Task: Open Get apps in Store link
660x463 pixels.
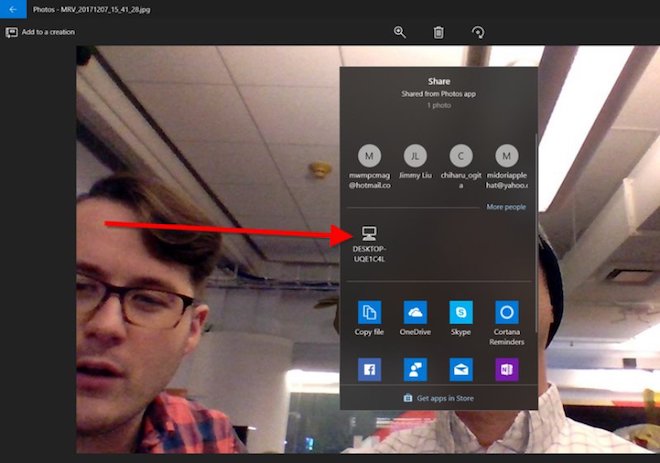Action: pos(438,398)
